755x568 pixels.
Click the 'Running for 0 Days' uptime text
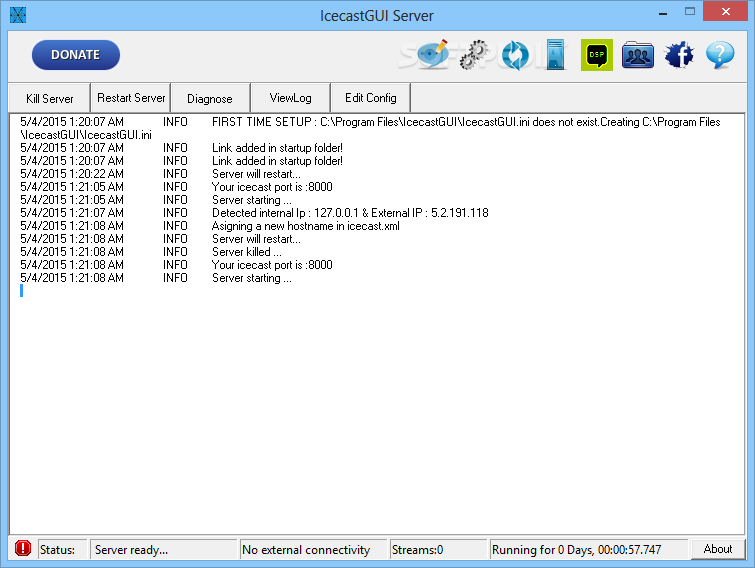click(x=576, y=550)
